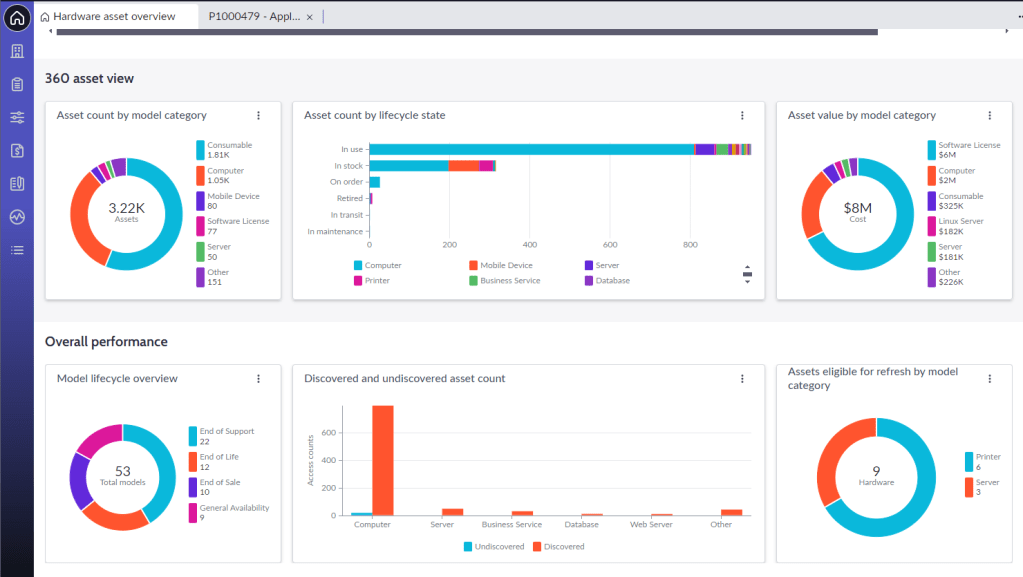Open the building icon in left sidebar
Viewport: 1023px width, 577px height.
click(x=17, y=51)
